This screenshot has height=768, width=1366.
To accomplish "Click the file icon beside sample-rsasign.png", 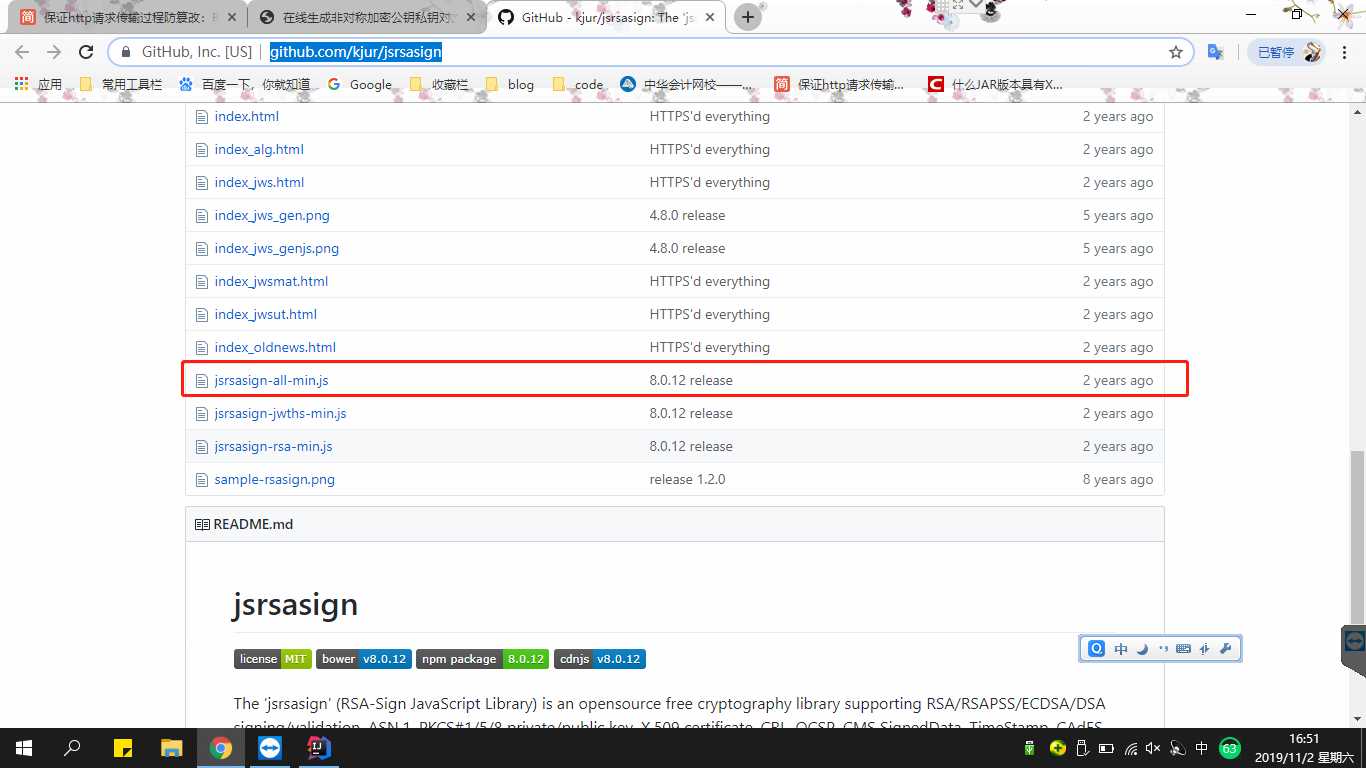I will 202,479.
